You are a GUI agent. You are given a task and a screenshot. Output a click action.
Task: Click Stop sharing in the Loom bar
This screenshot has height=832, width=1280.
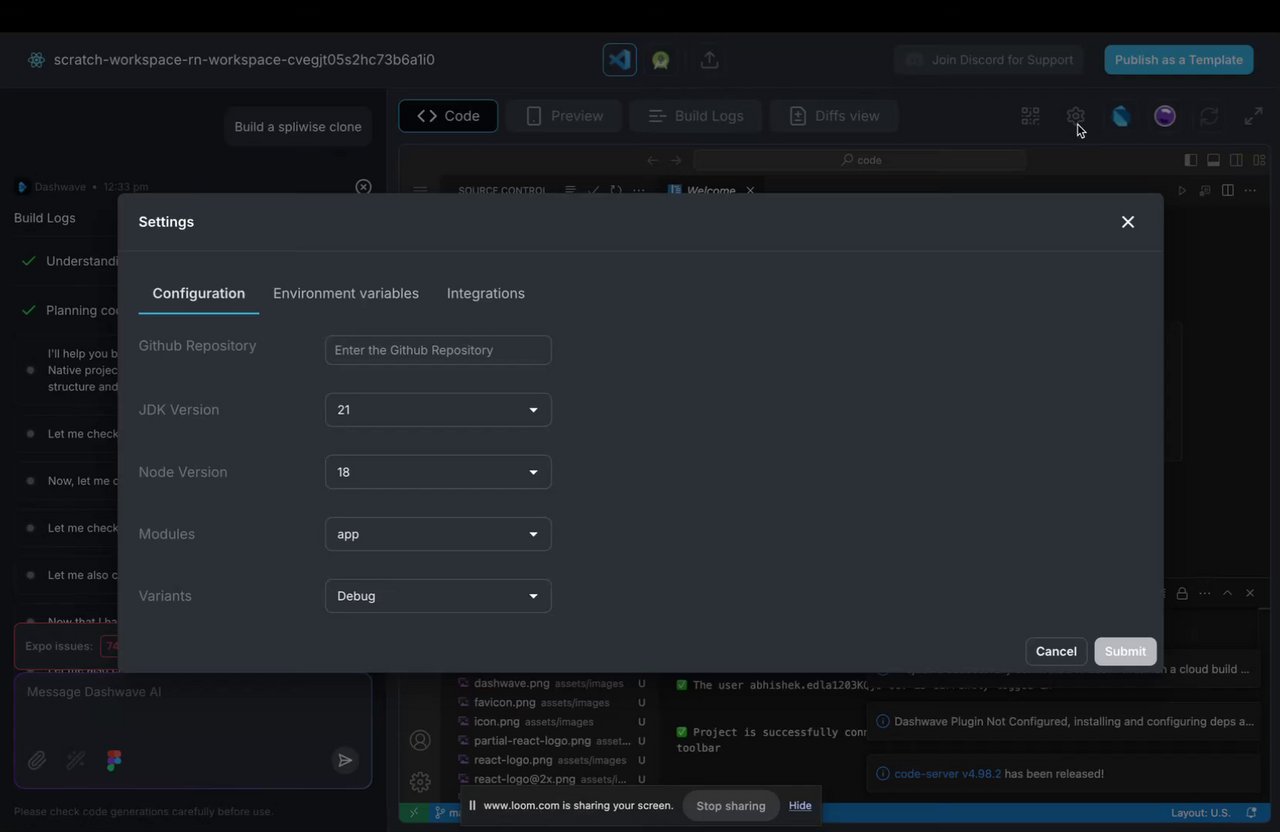(731, 806)
